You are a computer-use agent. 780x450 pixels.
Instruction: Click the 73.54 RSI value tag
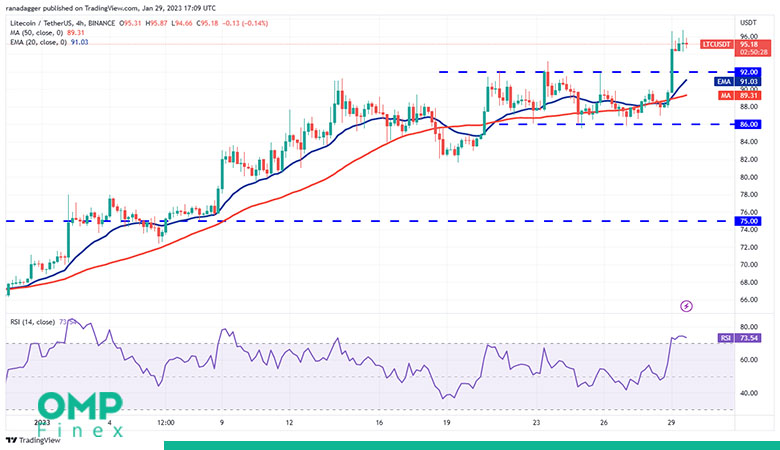748,338
